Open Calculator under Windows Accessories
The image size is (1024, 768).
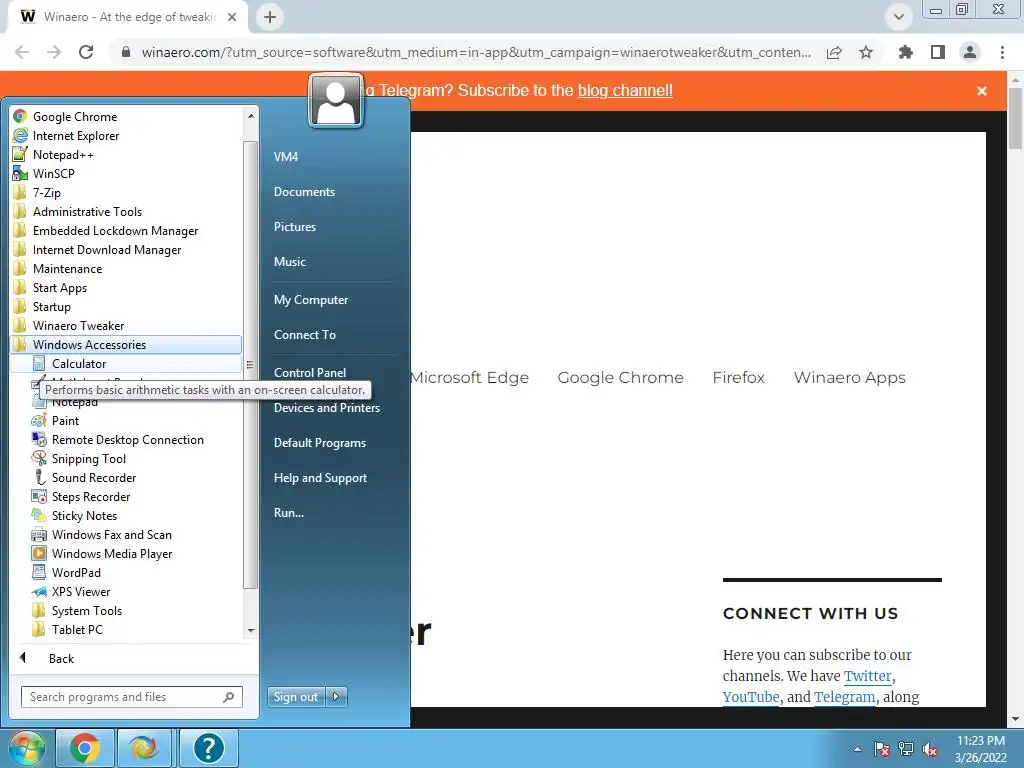pos(126,364)
